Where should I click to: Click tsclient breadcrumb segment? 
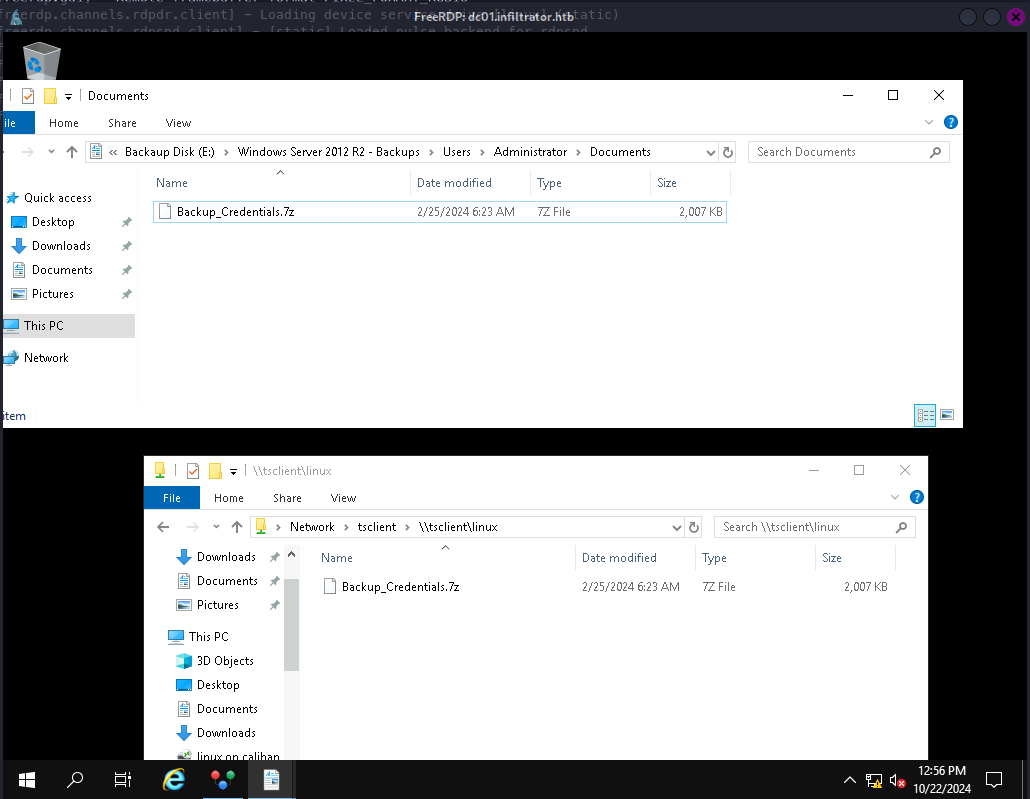click(x=376, y=527)
